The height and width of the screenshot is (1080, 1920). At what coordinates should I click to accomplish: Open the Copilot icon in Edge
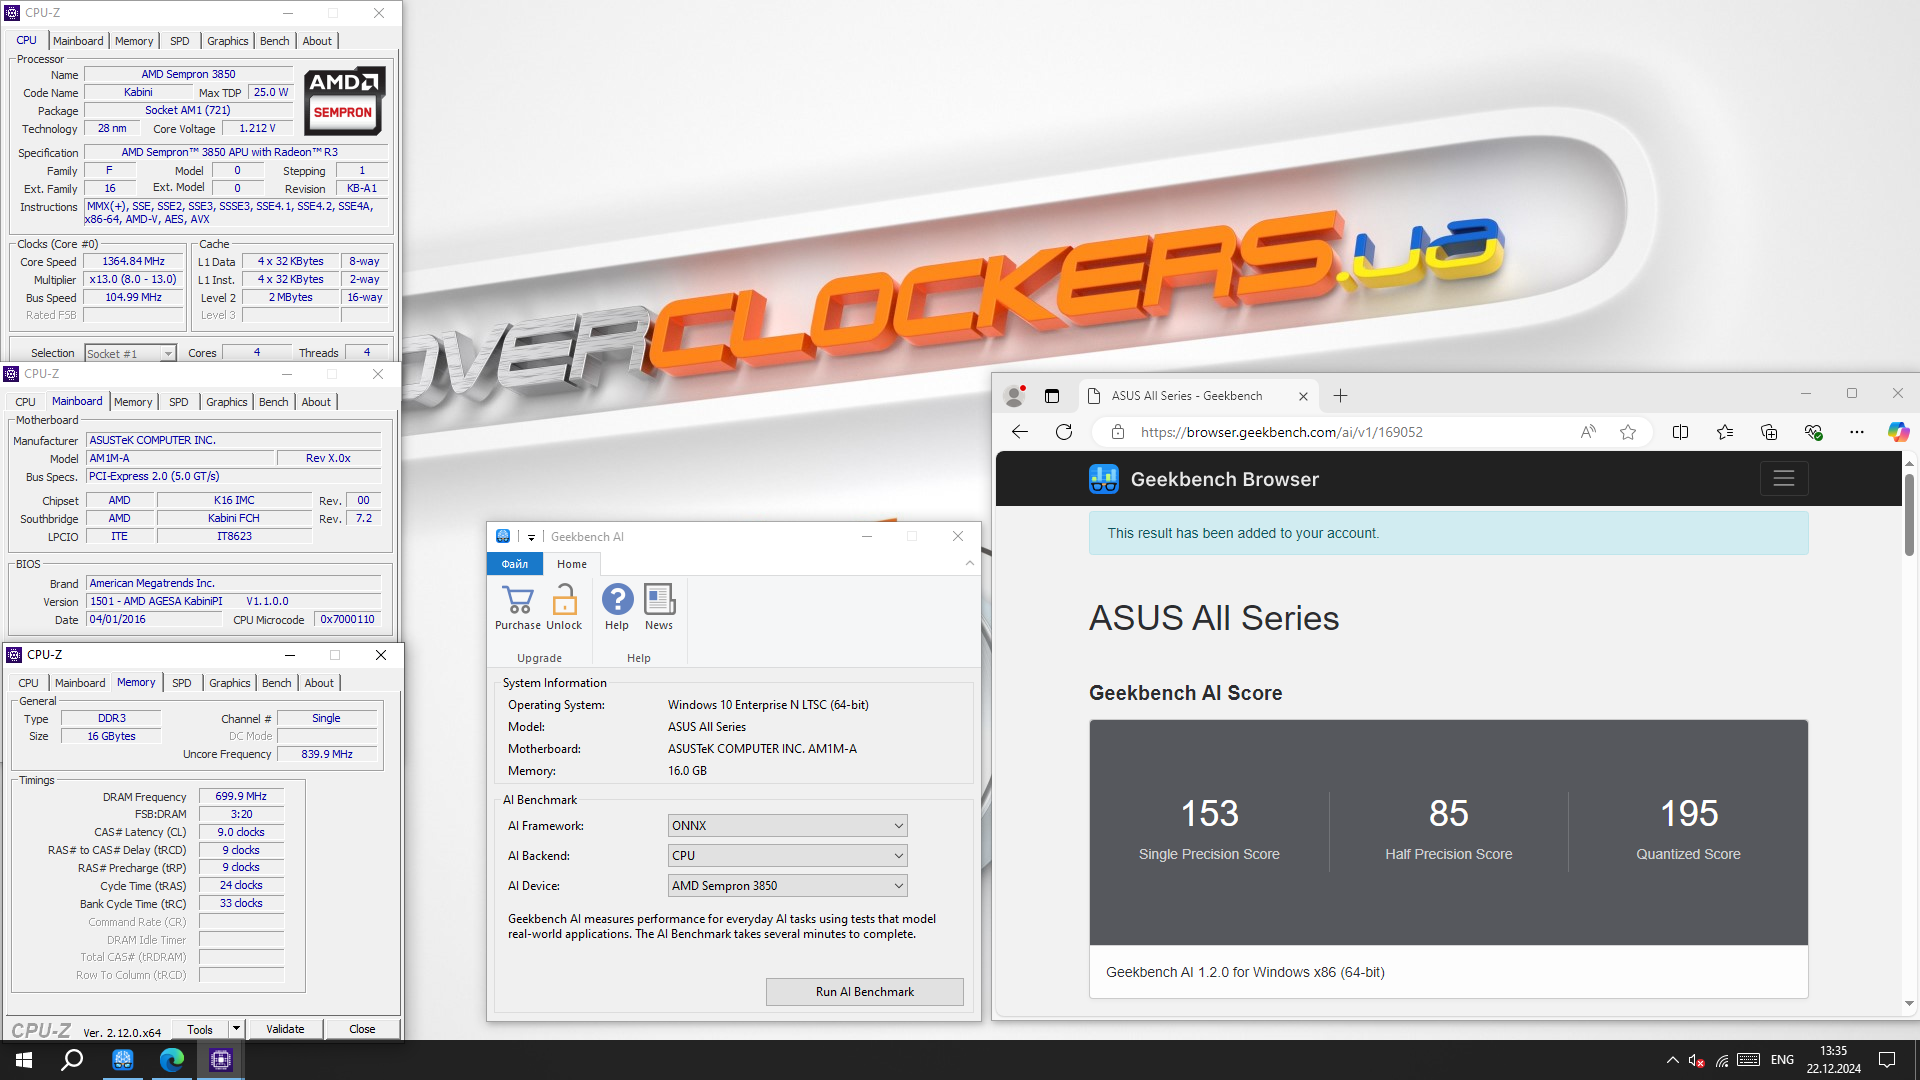click(x=1898, y=432)
